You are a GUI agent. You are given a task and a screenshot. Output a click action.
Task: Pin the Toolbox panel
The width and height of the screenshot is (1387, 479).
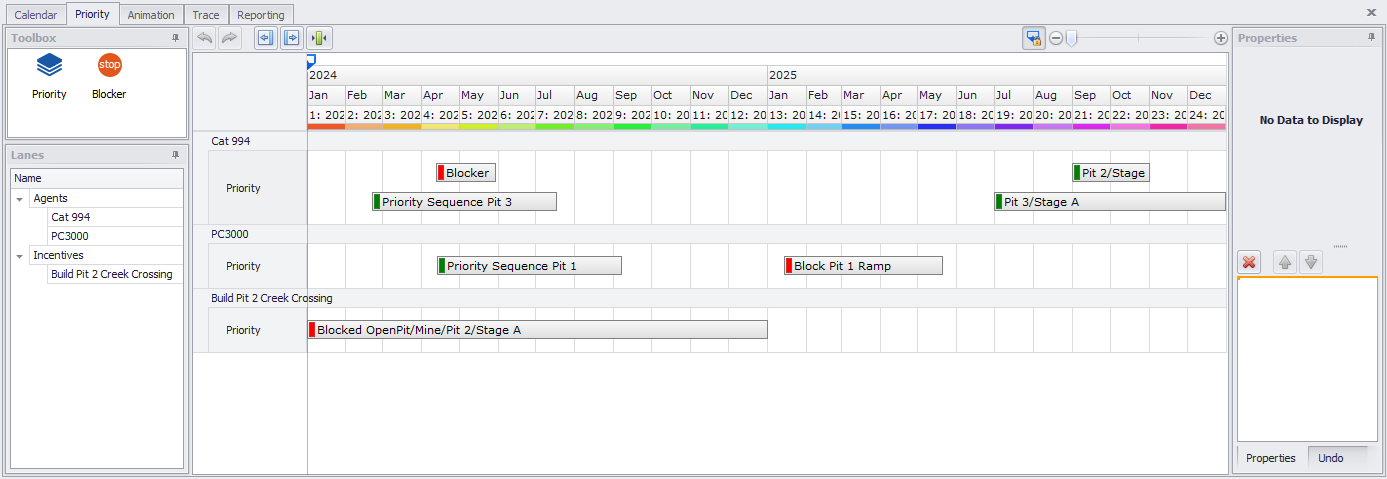pyautogui.click(x=175, y=38)
